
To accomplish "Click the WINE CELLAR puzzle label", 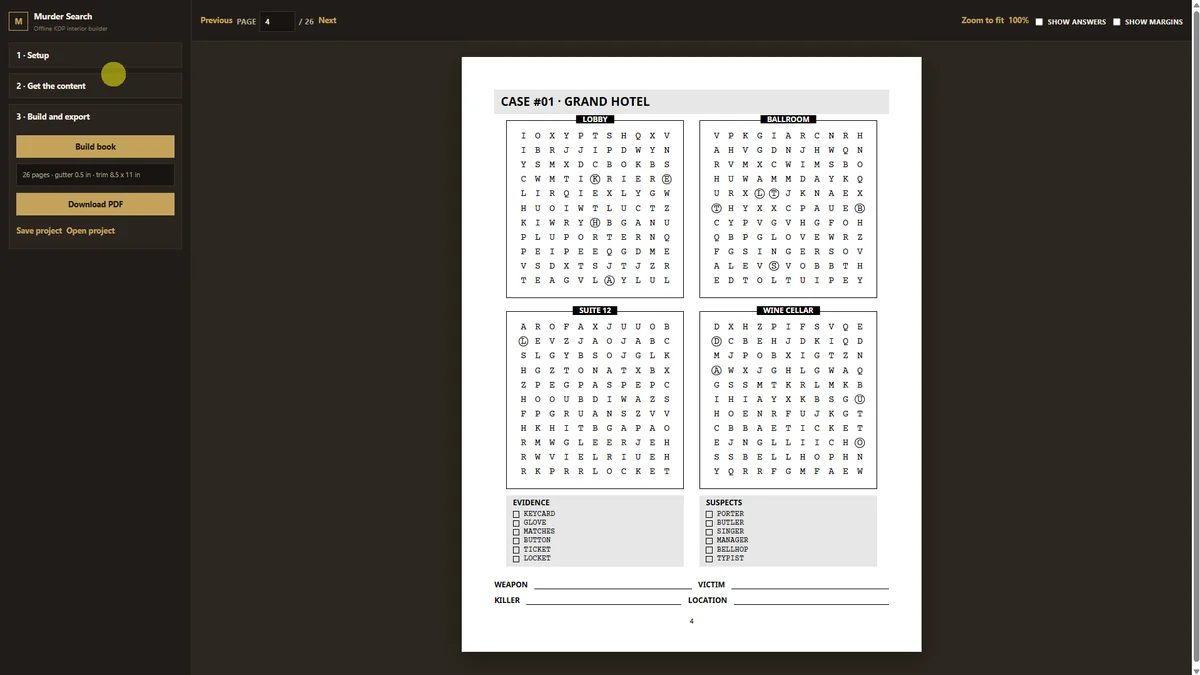I will (x=788, y=310).
